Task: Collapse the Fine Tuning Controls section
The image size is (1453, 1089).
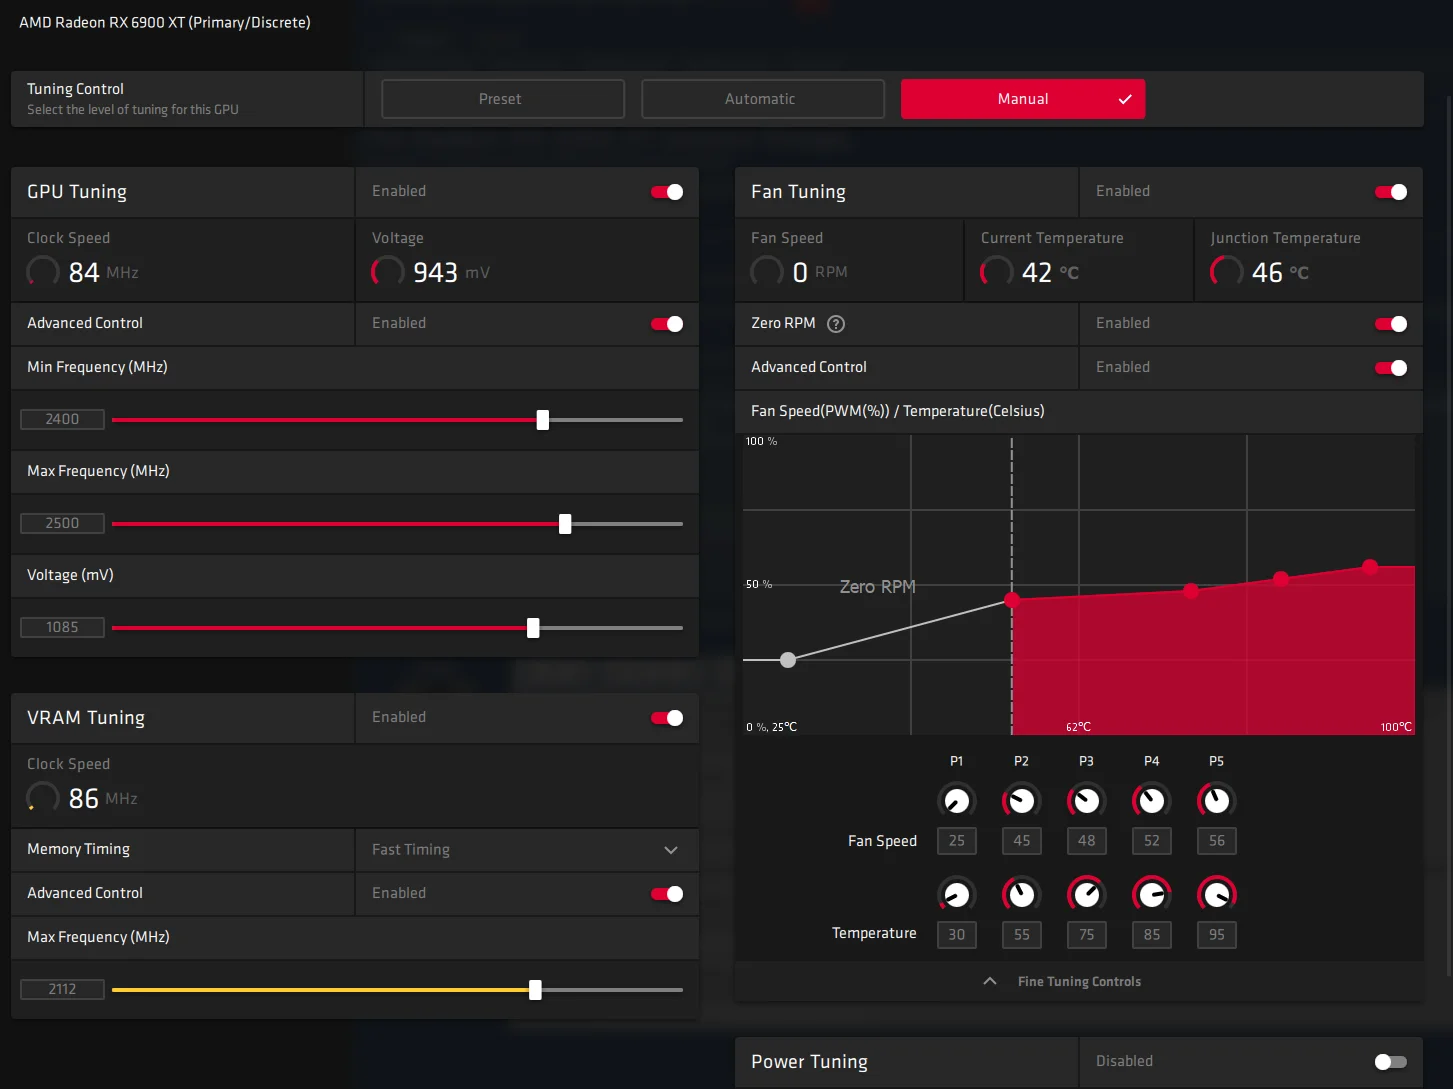Action: pos(990,981)
